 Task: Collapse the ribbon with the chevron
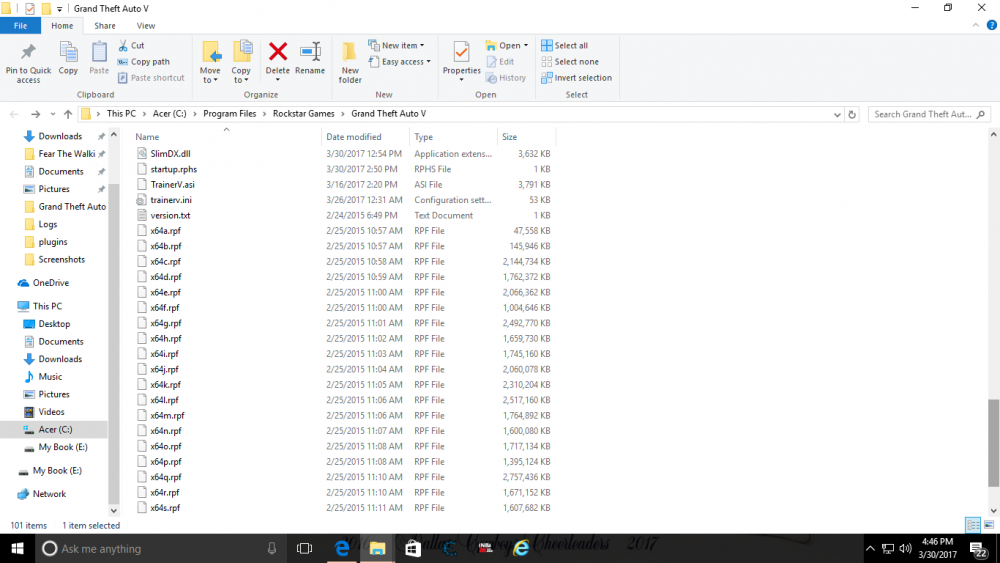(x=976, y=26)
